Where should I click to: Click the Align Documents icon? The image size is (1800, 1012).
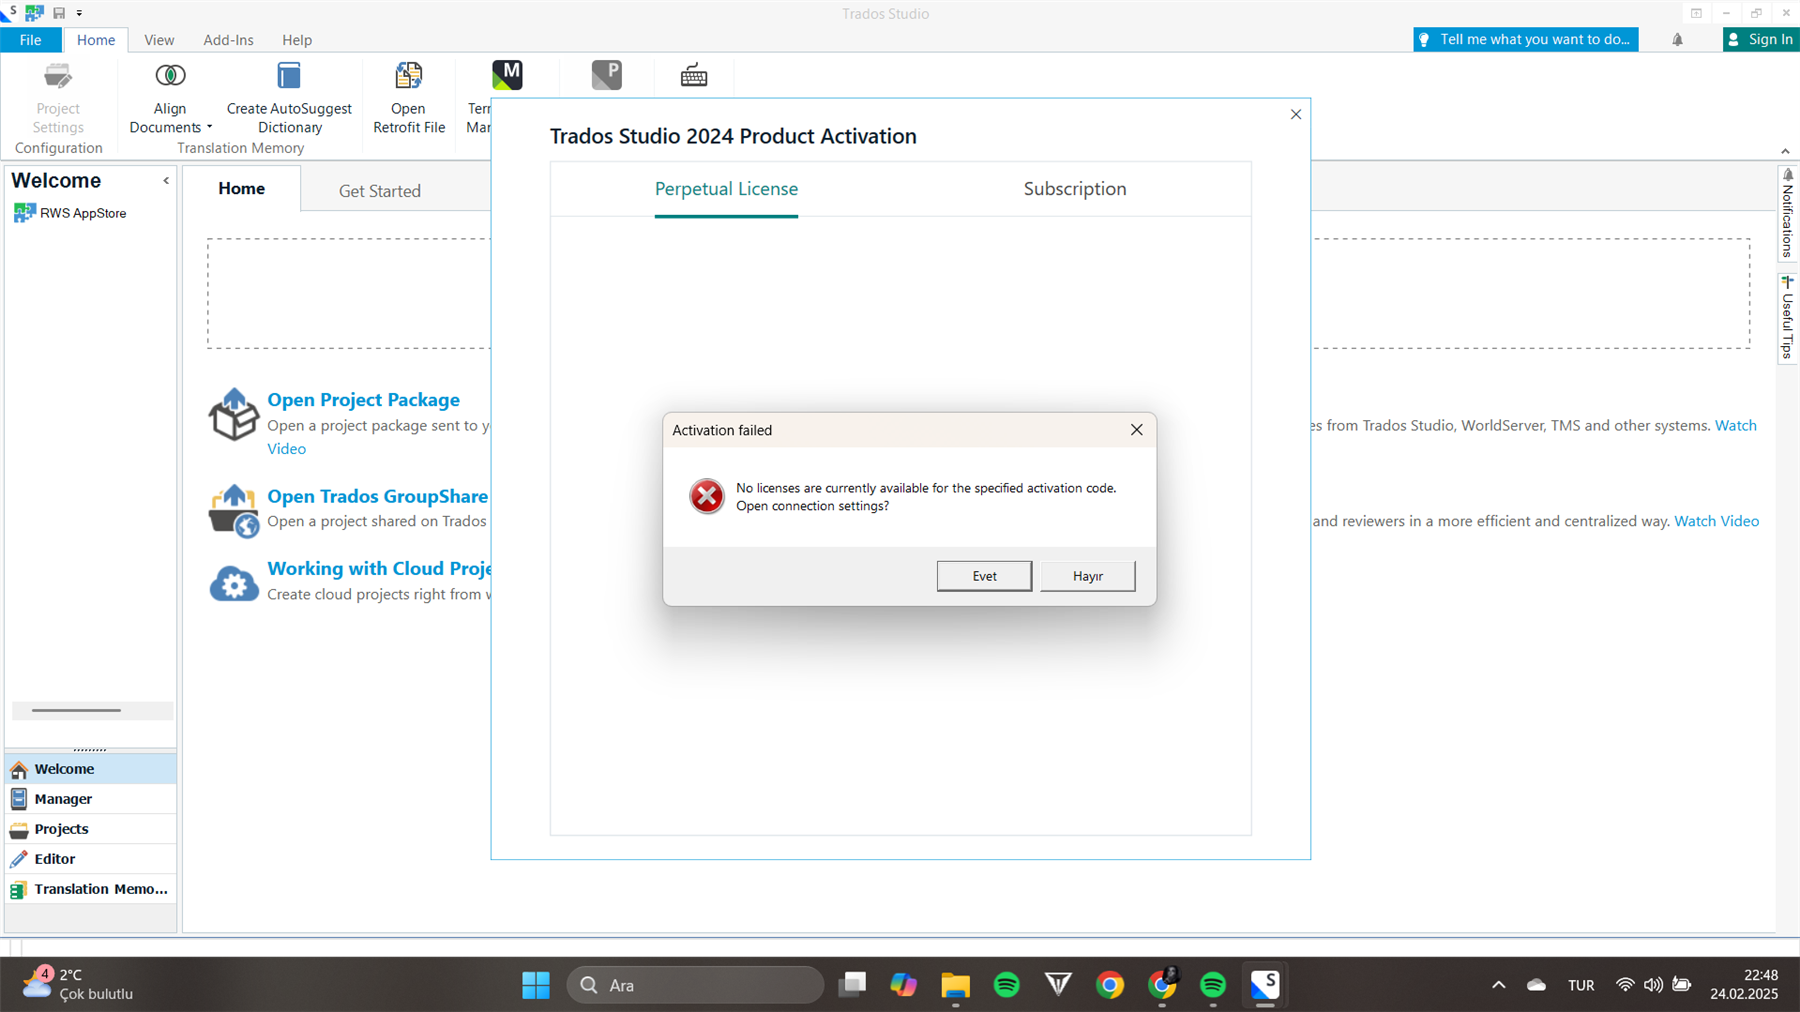(x=170, y=76)
